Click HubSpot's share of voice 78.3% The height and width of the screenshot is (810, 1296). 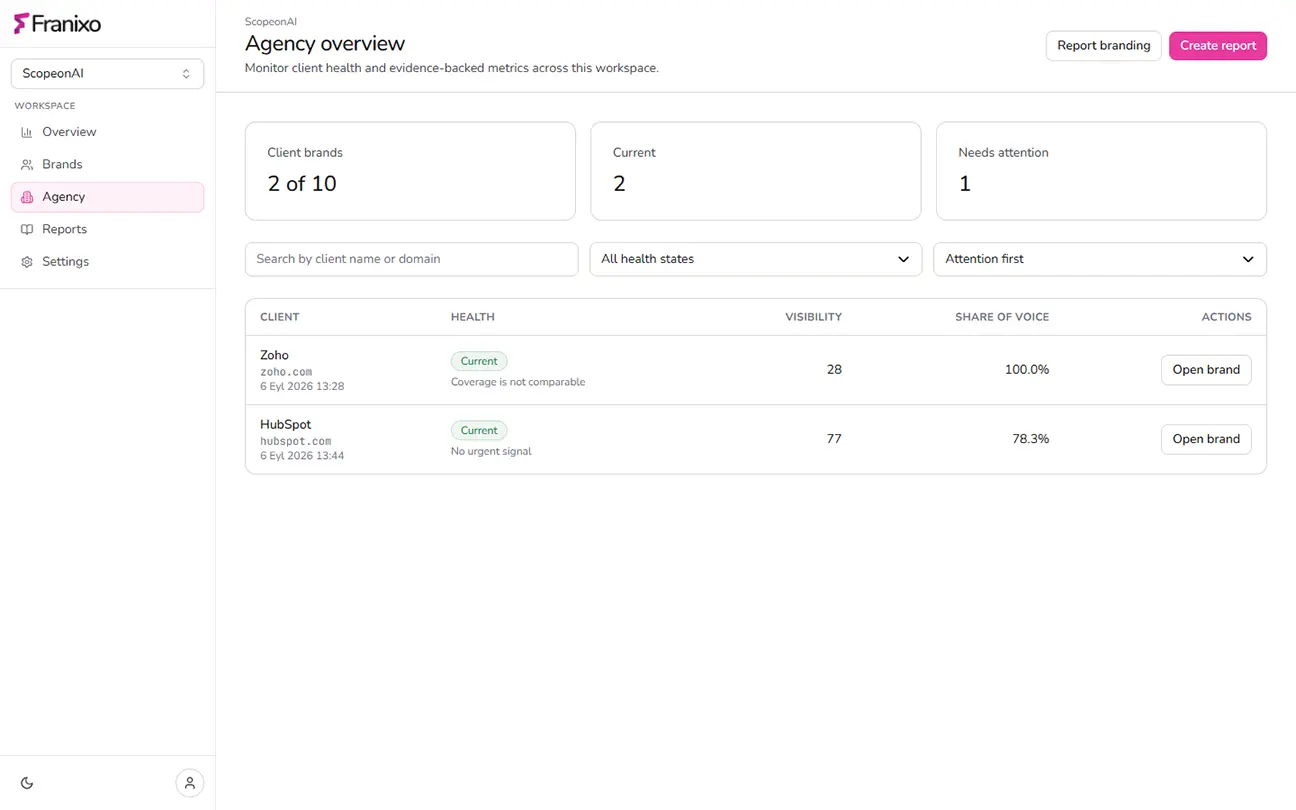(1031, 439)
